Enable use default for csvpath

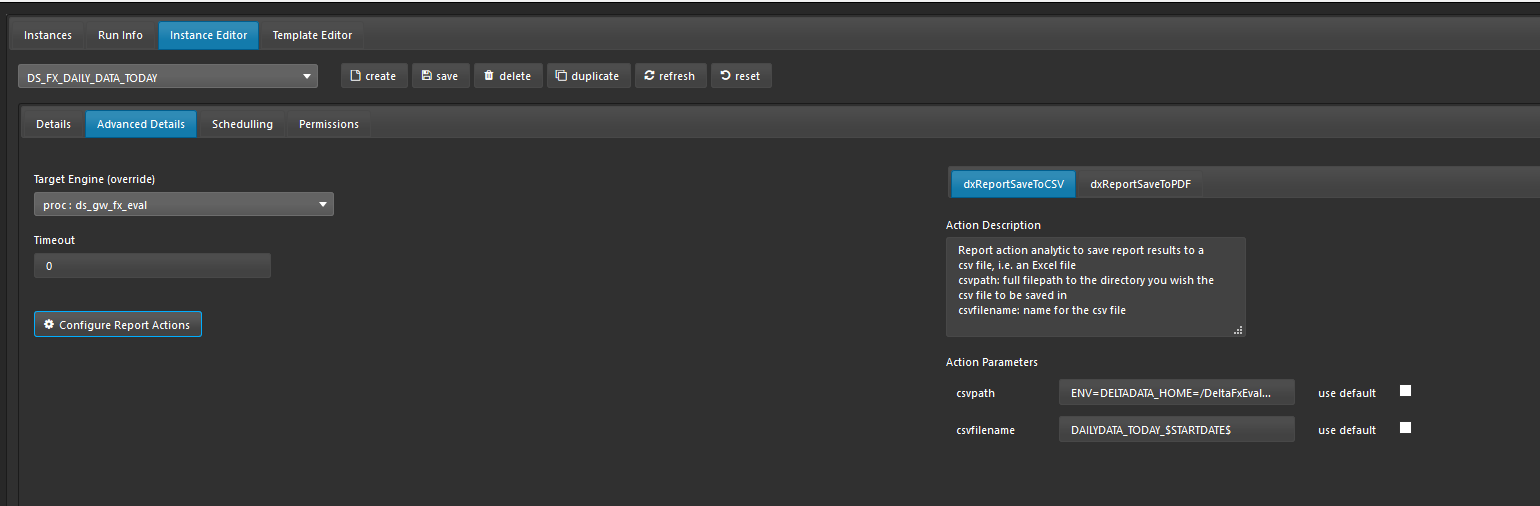pos(1405,391)
